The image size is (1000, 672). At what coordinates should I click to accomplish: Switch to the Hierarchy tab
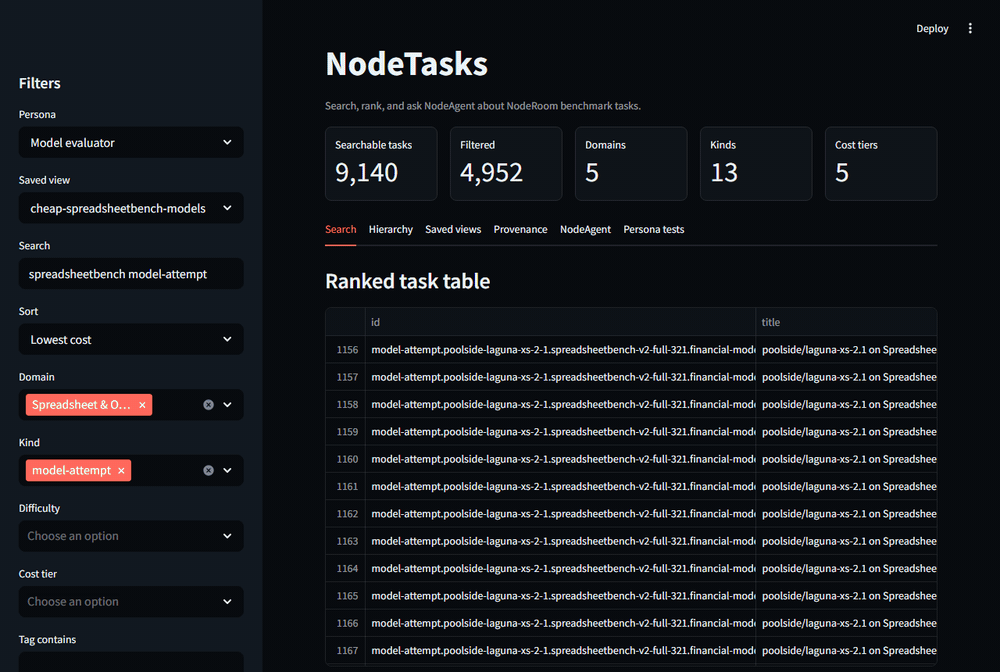(x=390, y=230)
